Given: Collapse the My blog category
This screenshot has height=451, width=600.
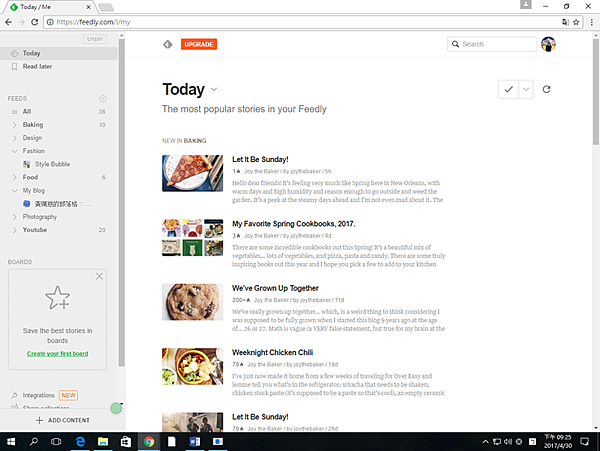Looking at the screenshot, I should point(15,190).
